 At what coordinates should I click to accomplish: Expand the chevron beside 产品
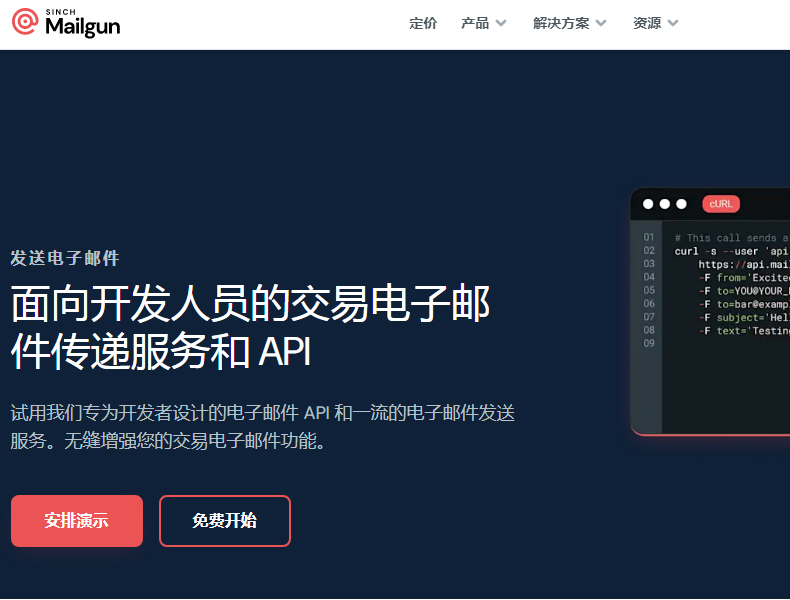(x=501, y=23)
